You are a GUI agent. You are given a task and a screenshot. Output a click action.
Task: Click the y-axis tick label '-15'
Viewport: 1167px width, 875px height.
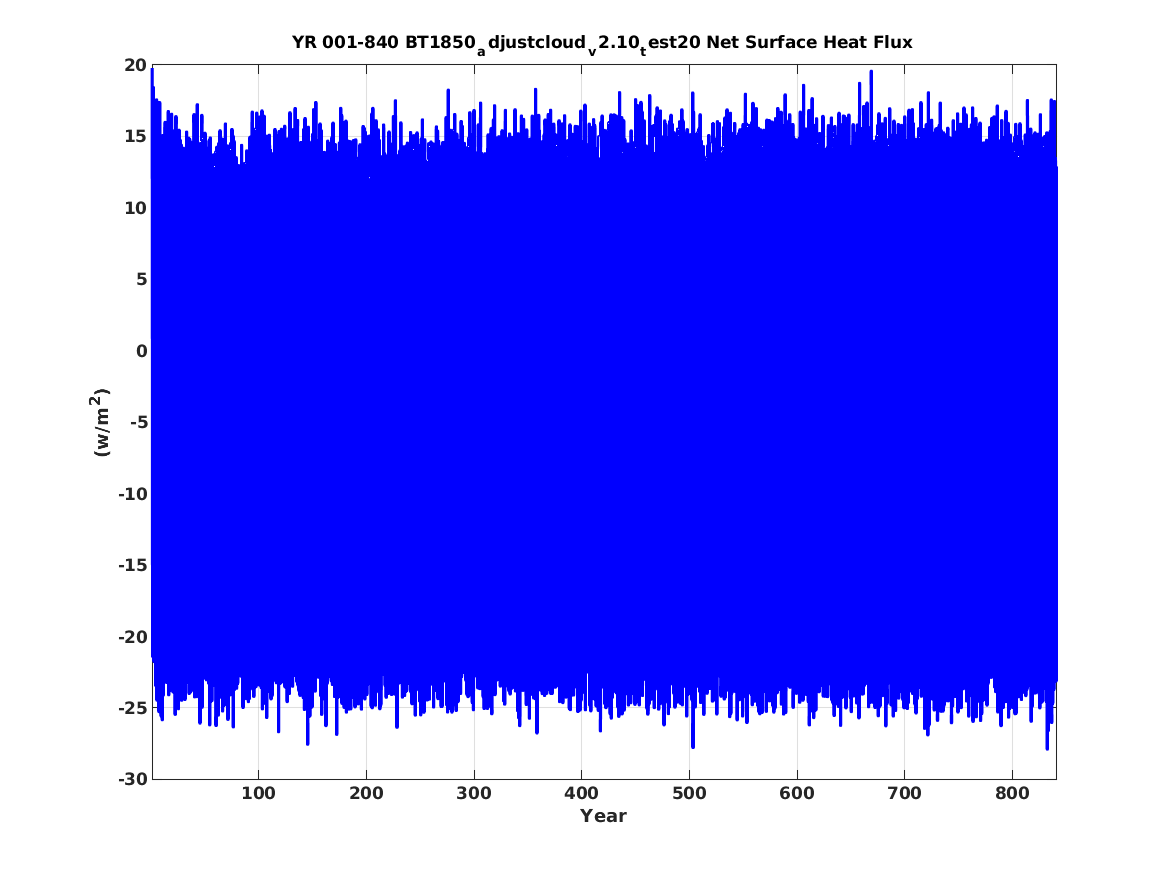(x=133, y=565)
